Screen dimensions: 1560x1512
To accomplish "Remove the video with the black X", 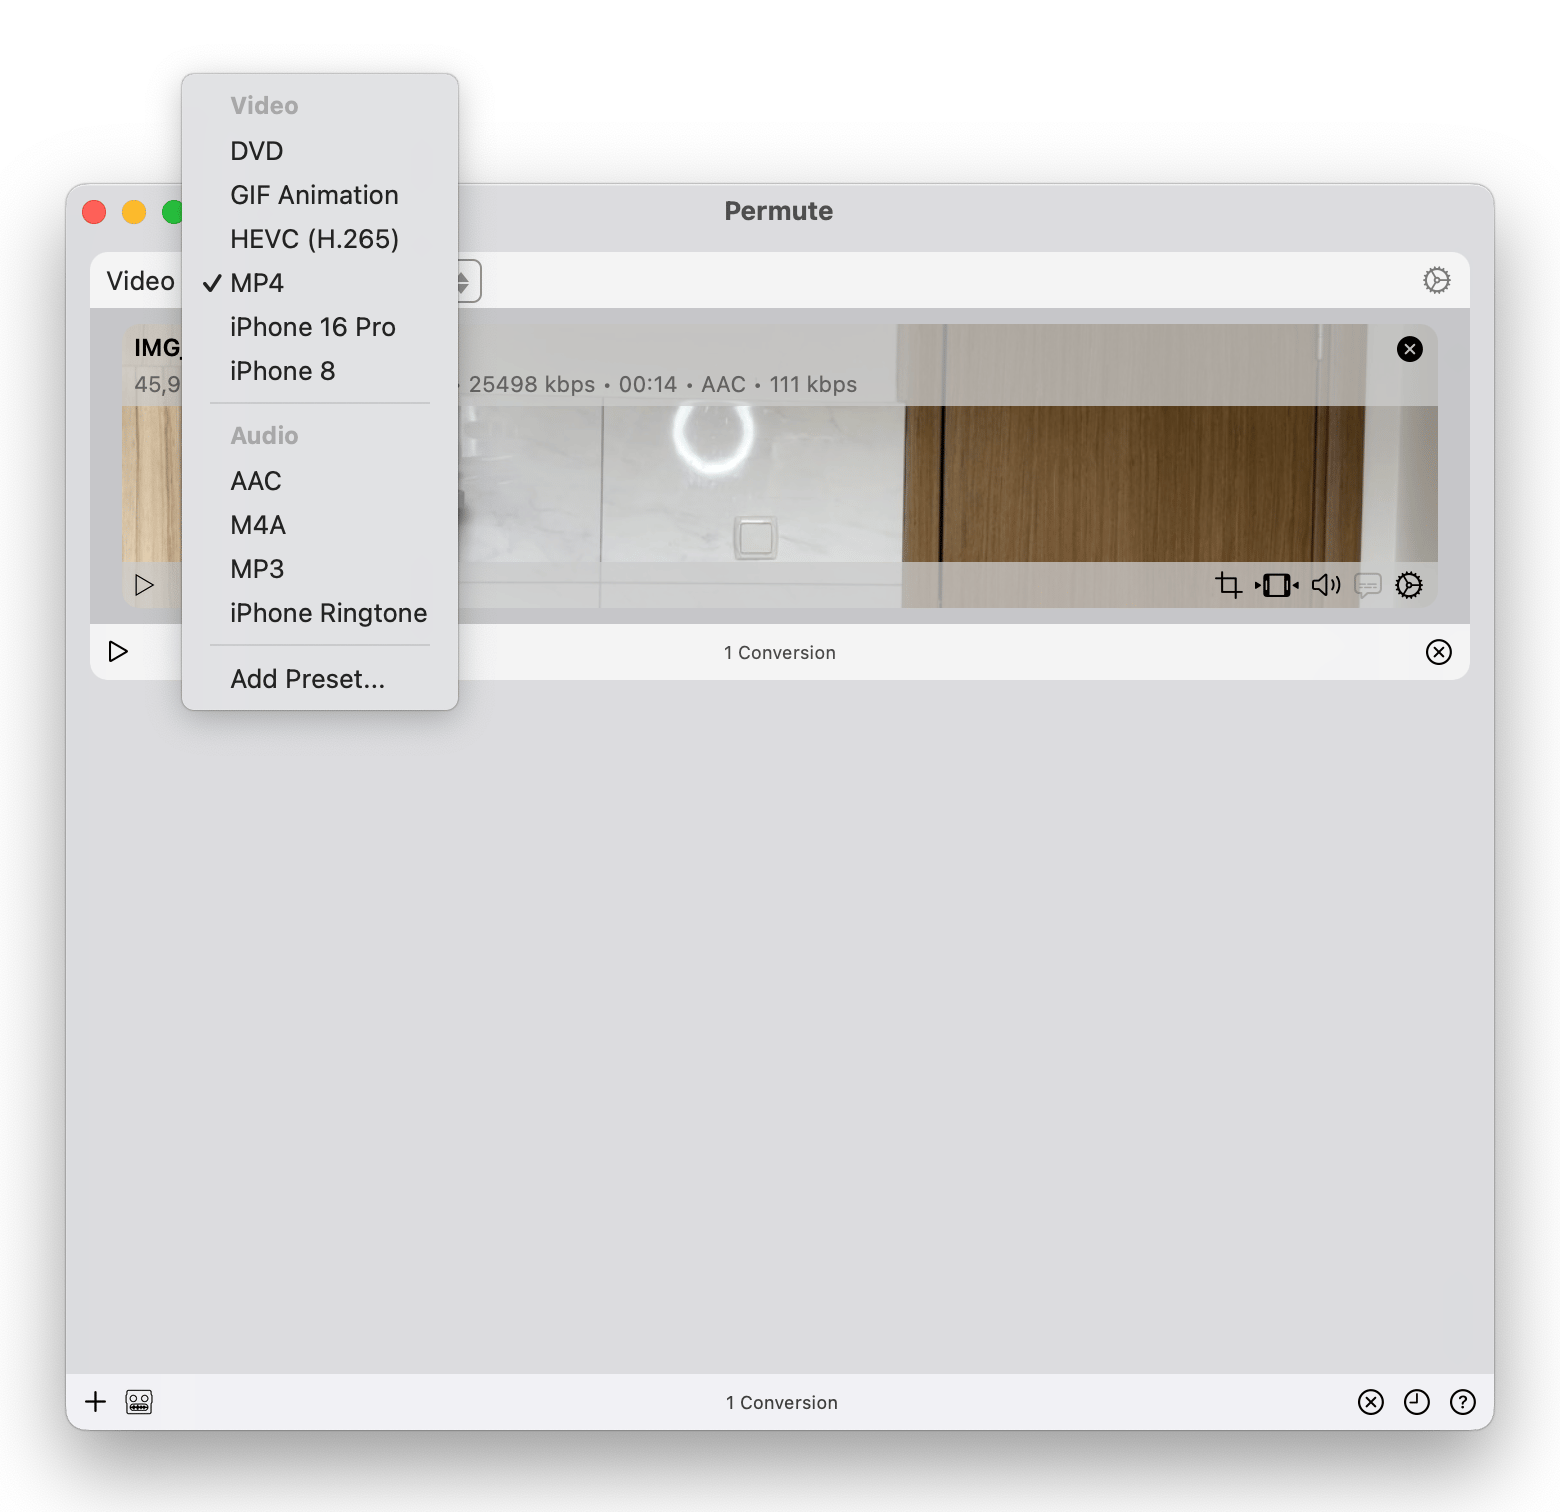I will coord(1409,349).
